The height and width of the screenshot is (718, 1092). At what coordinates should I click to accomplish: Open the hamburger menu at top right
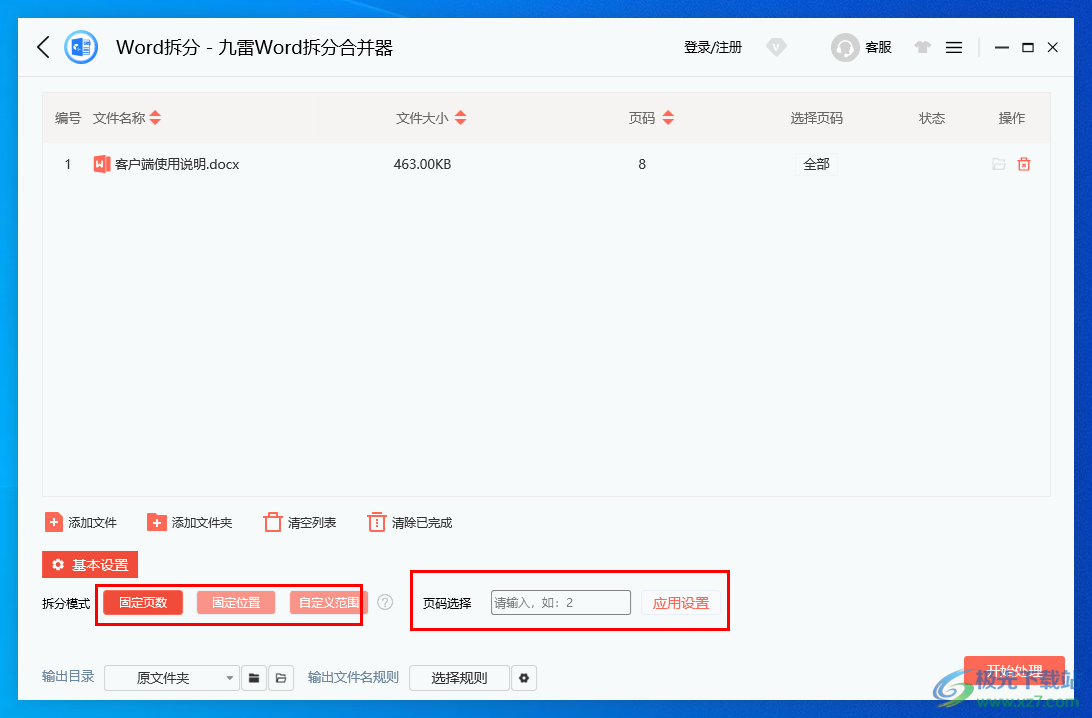(x=953, y=47)
